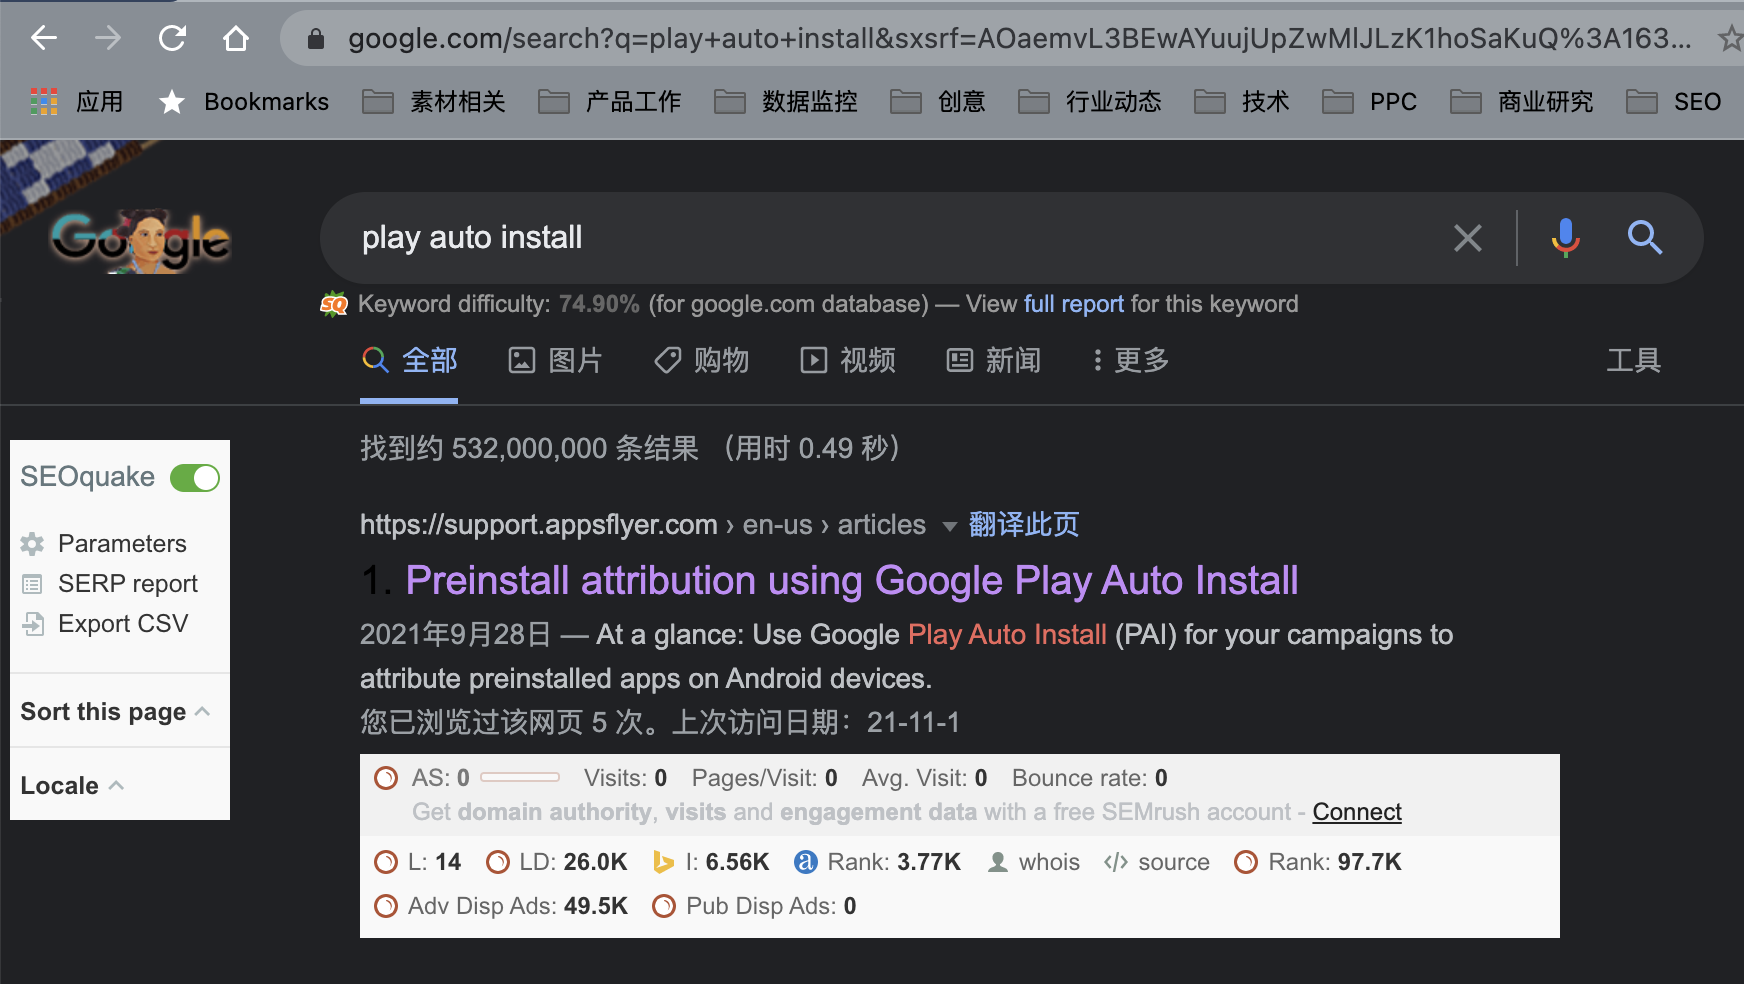The width and height of the screenshot is (1744, 984).
Task: Open the SEOquake full report link
Action: tap(1074, 304)
